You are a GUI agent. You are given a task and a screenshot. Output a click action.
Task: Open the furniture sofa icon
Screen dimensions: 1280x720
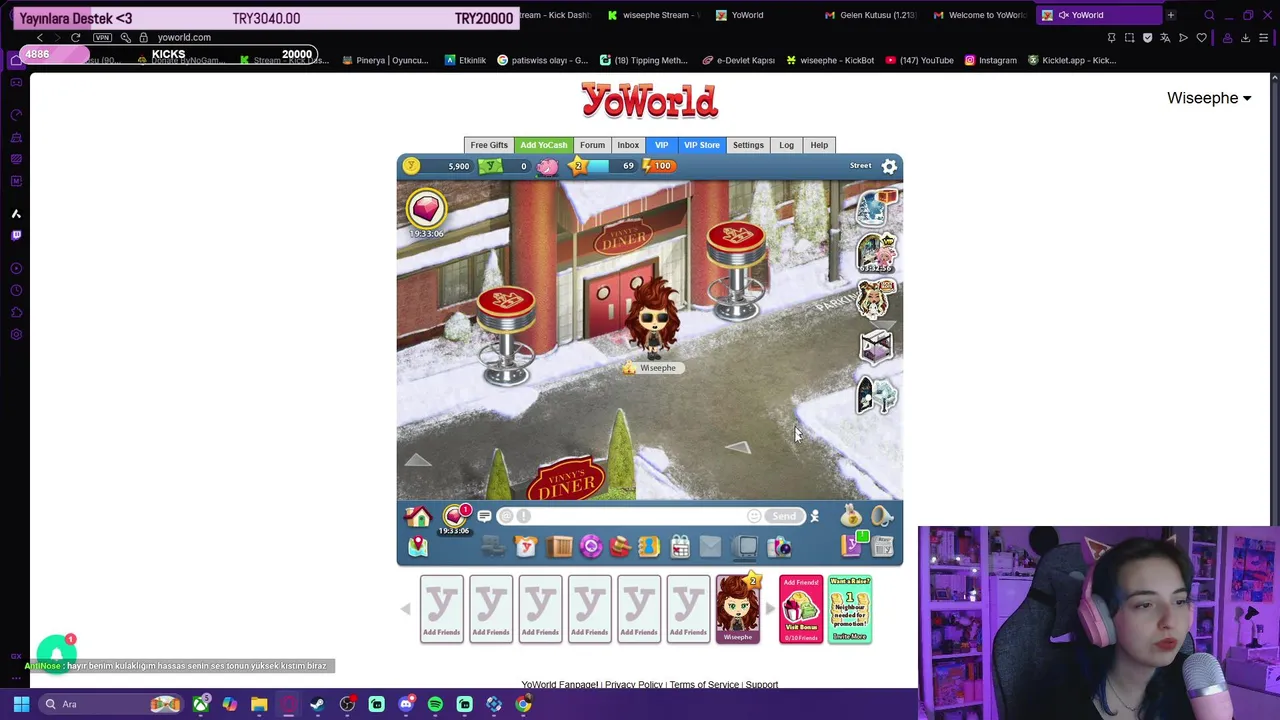(x=493, y=547)
